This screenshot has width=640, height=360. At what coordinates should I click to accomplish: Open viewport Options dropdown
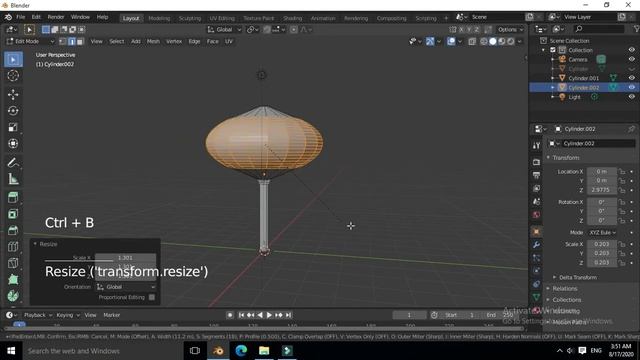[510, 29]
